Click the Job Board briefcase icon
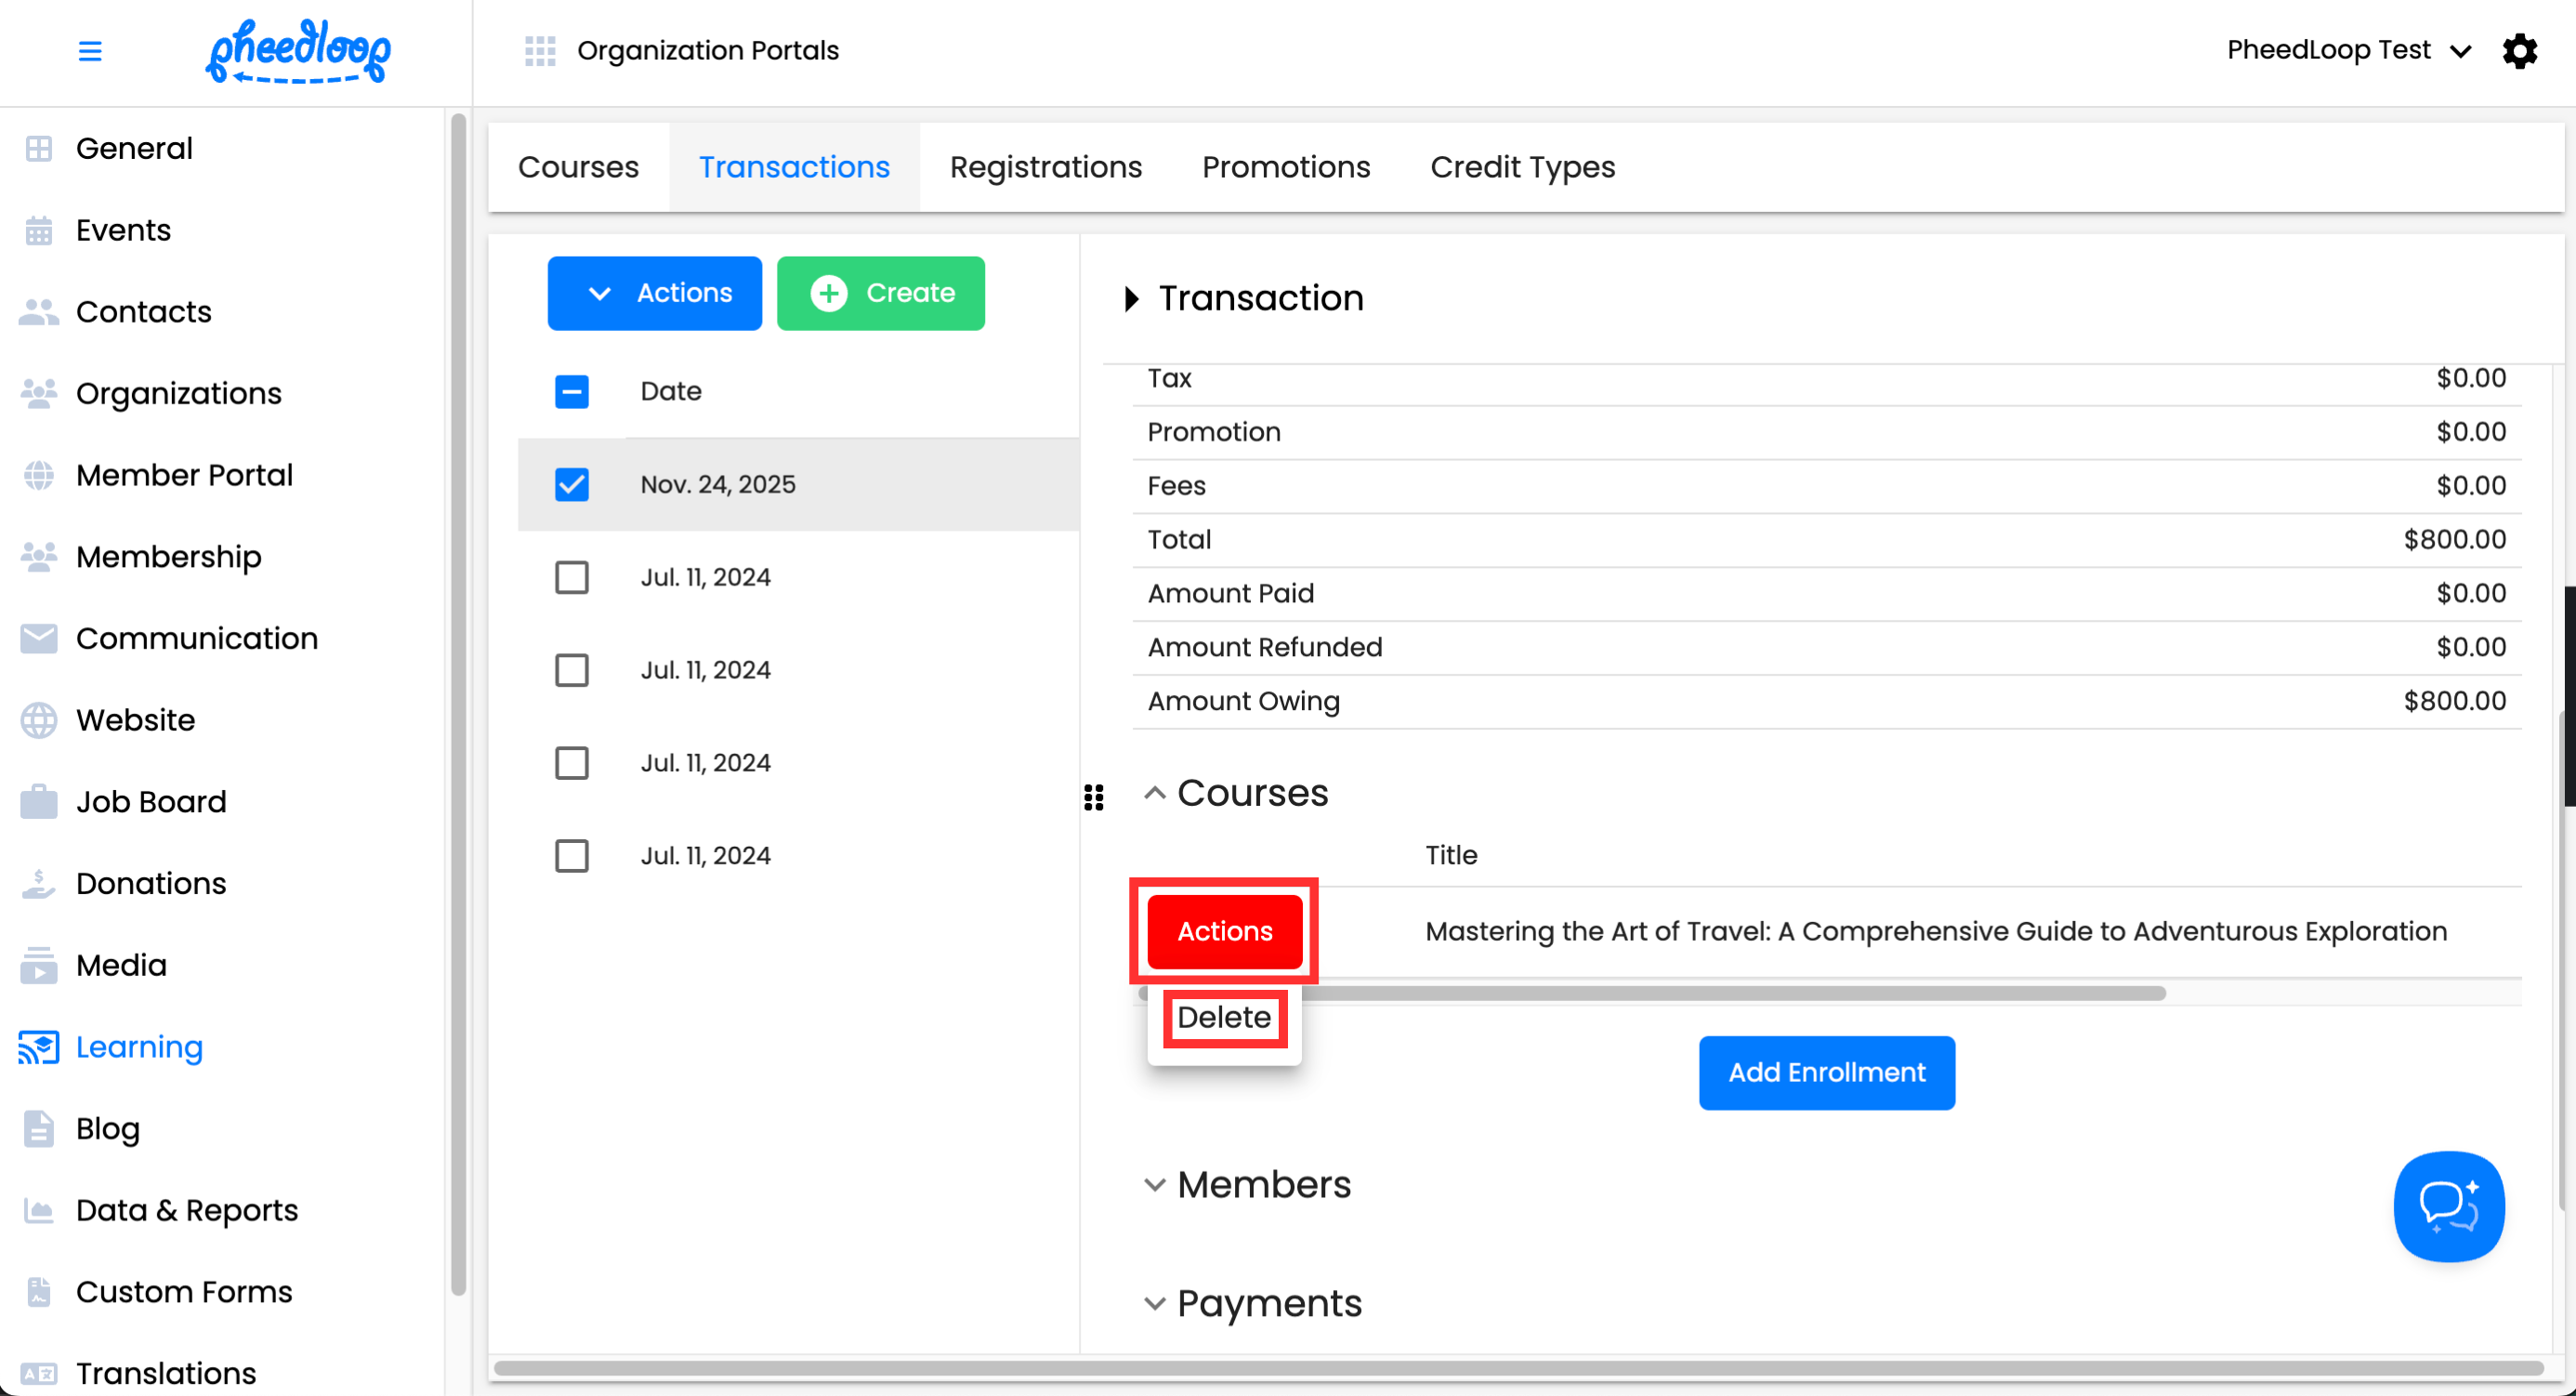Screen dimensions: 2576x1396 pyautogui.click(x=39, y=801)
